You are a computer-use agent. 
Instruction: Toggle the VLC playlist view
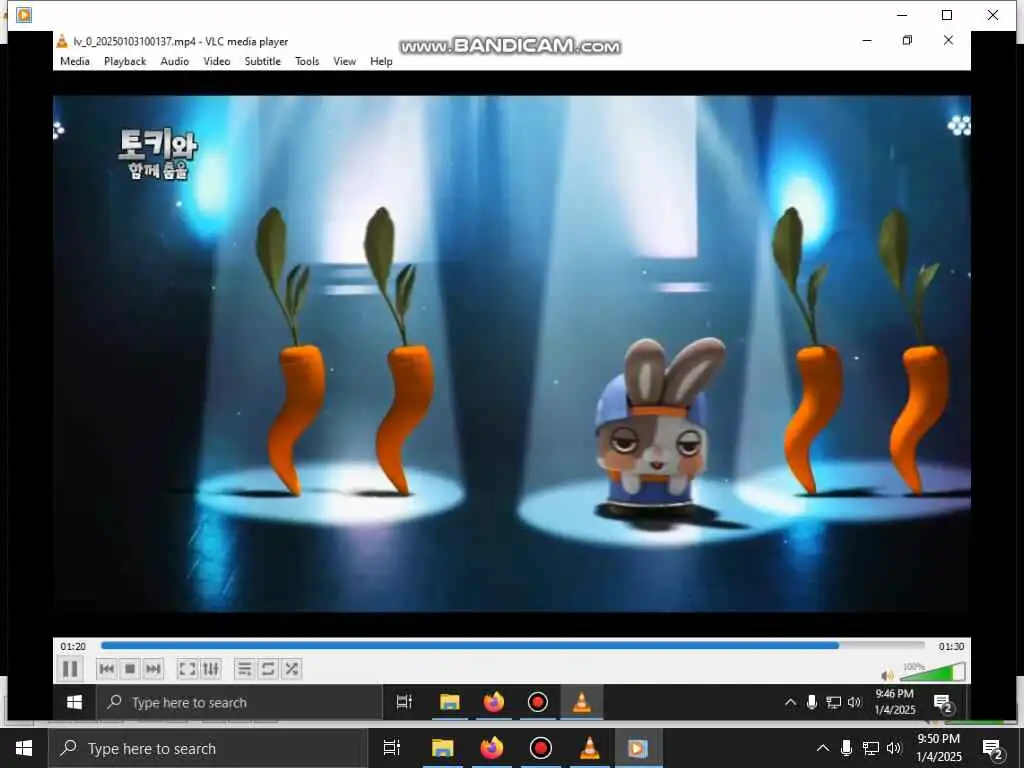245,669
